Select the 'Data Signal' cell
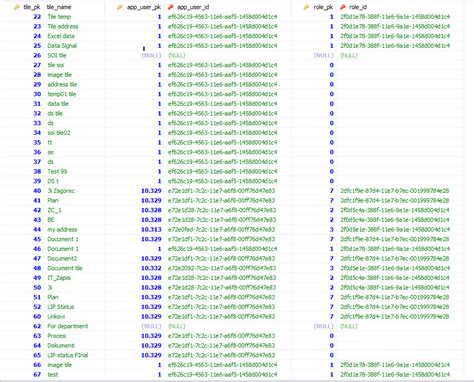This screenshot has width=474, height=382. 62,46
